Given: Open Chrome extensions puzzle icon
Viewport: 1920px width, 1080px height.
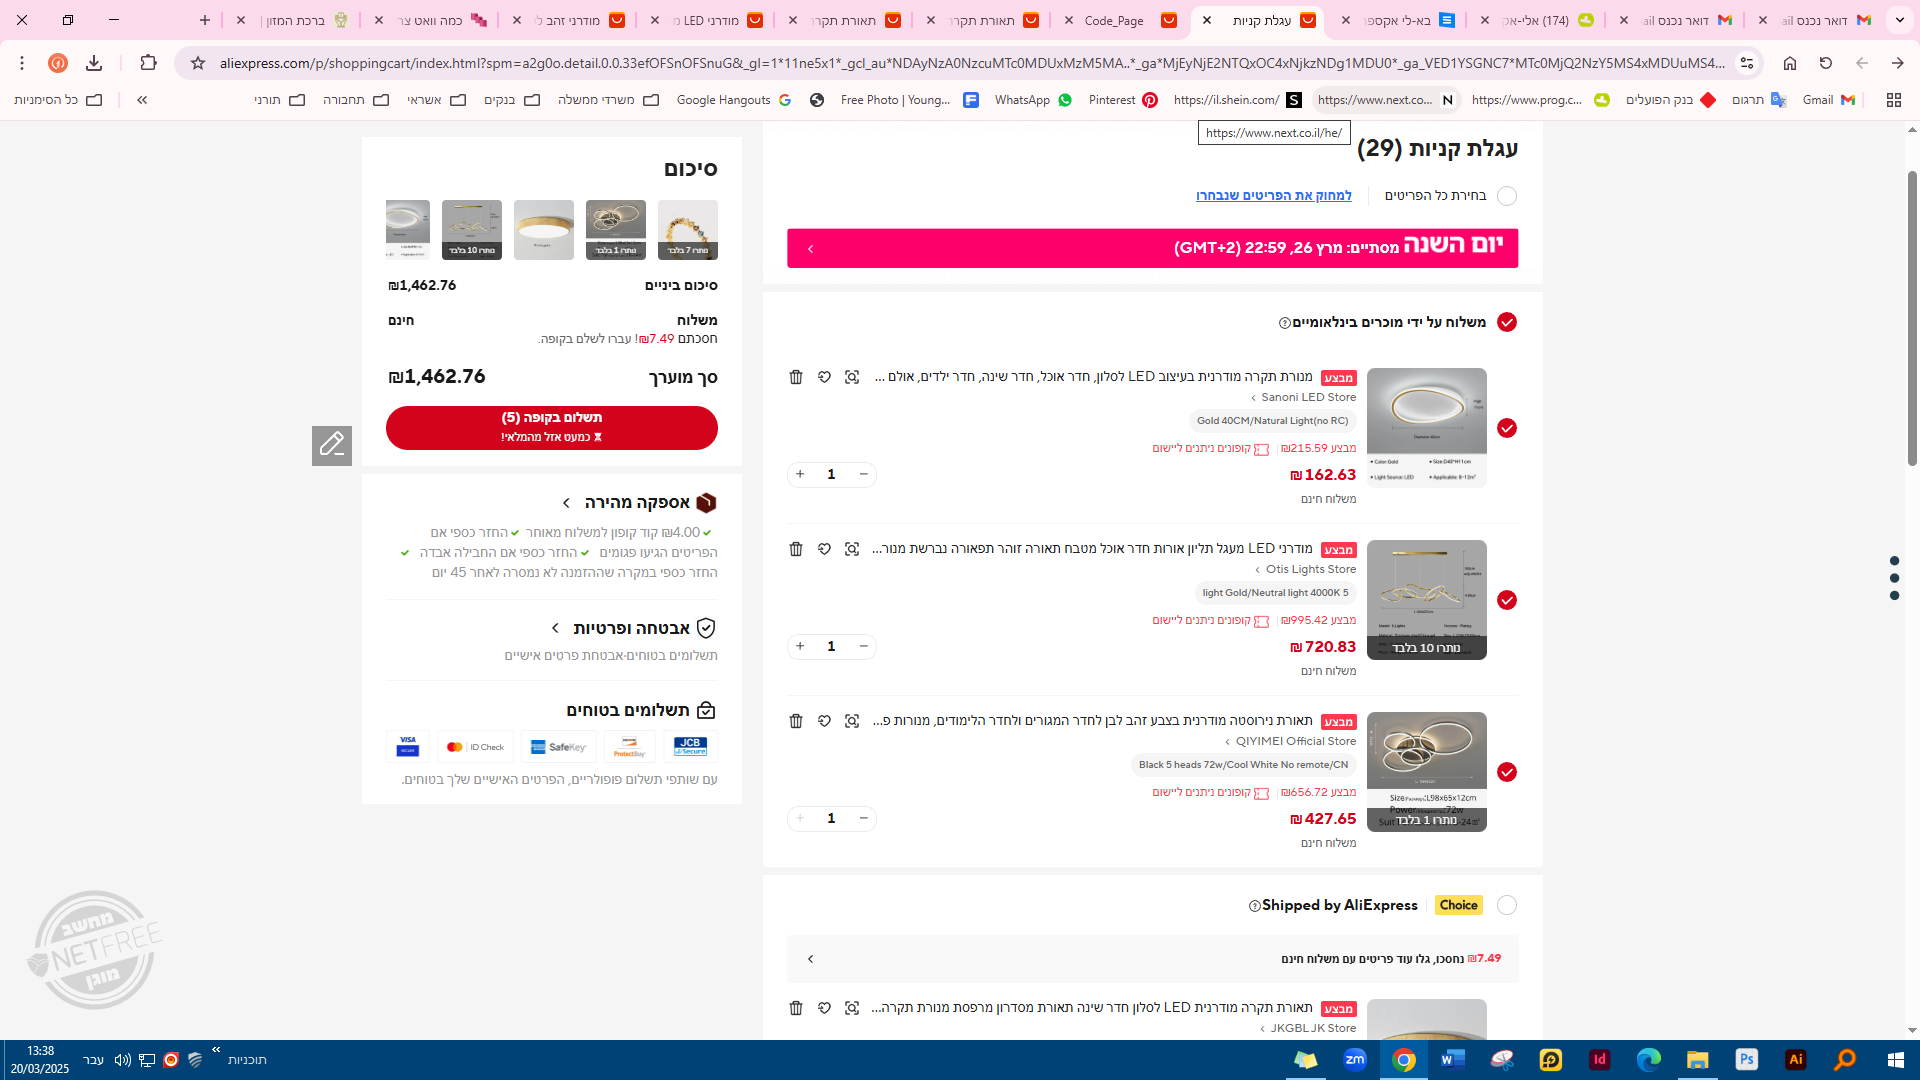Looking at the screenshot, I should coord(148,63).
